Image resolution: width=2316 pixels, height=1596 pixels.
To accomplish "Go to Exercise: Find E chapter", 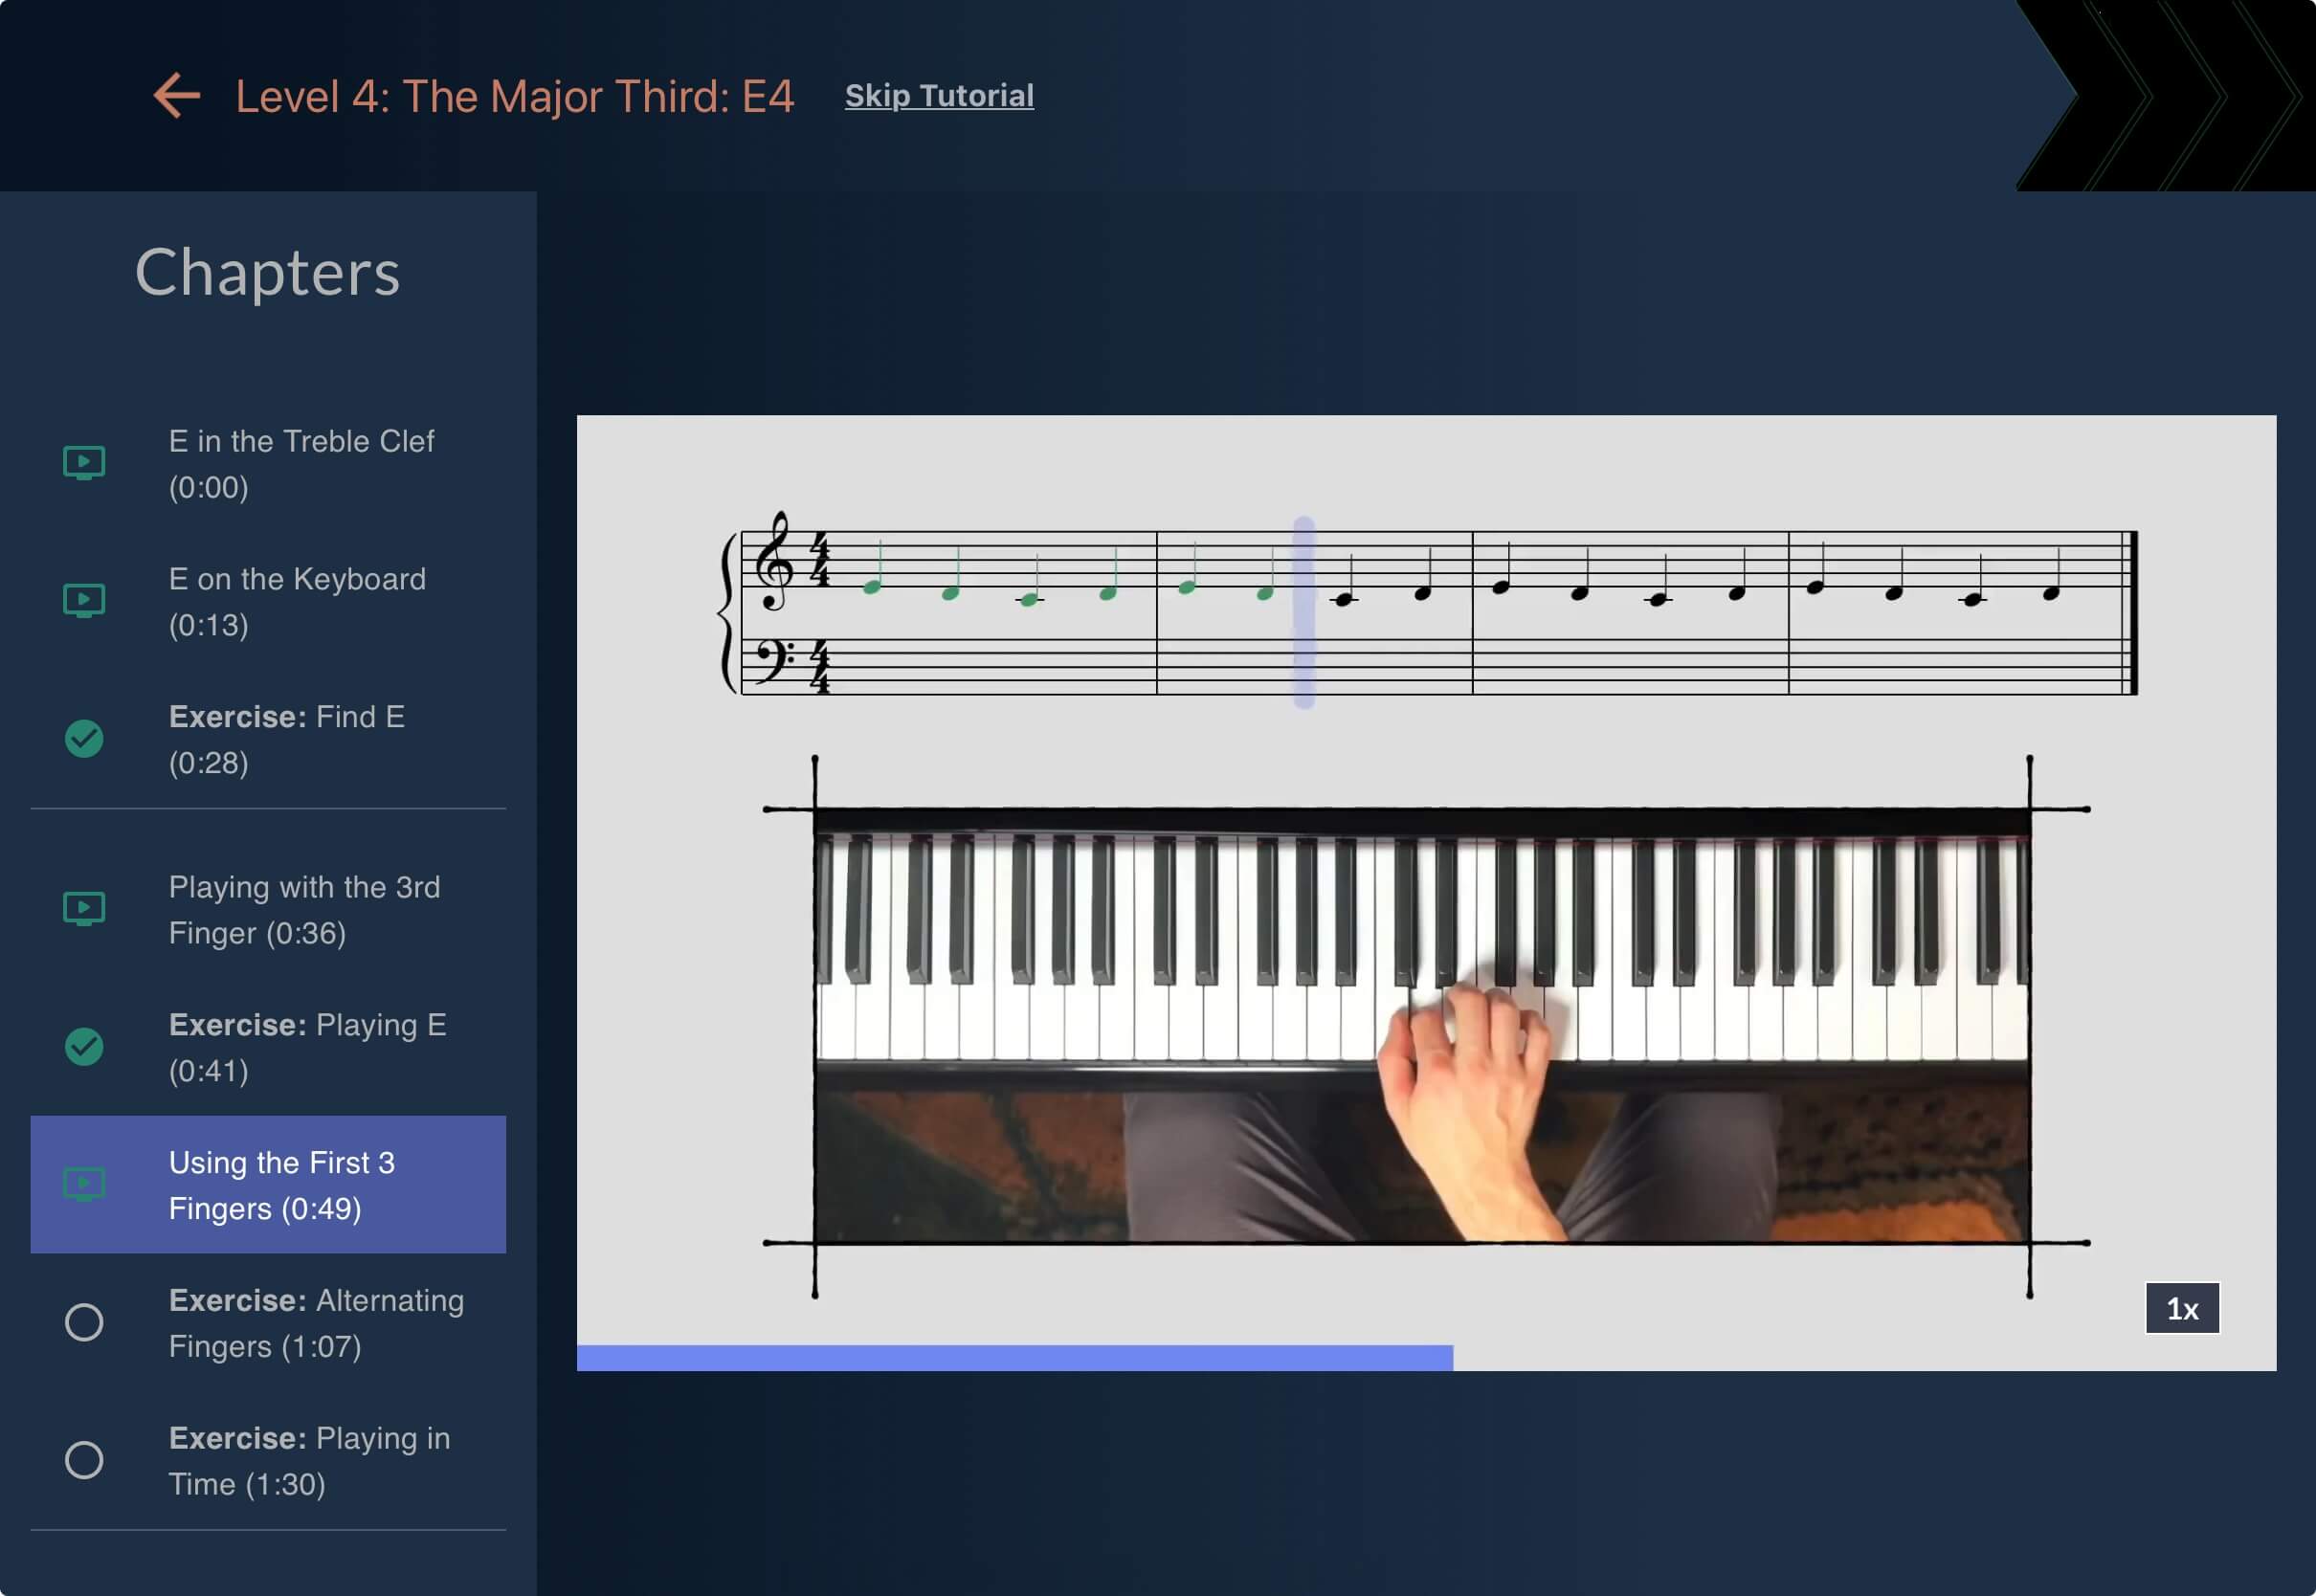I will tap(286, 740).
